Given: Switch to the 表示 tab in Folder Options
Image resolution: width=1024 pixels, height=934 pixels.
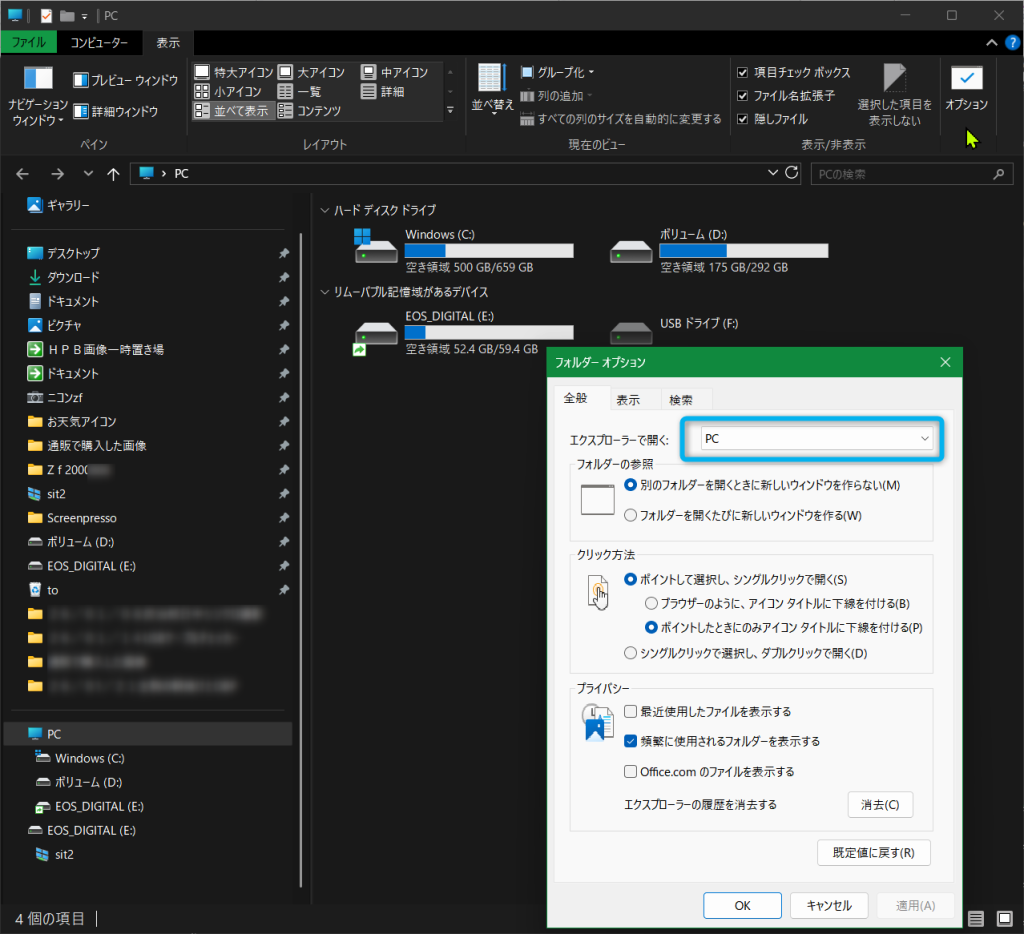Looking at the screenshot, I should click(628, 399).
